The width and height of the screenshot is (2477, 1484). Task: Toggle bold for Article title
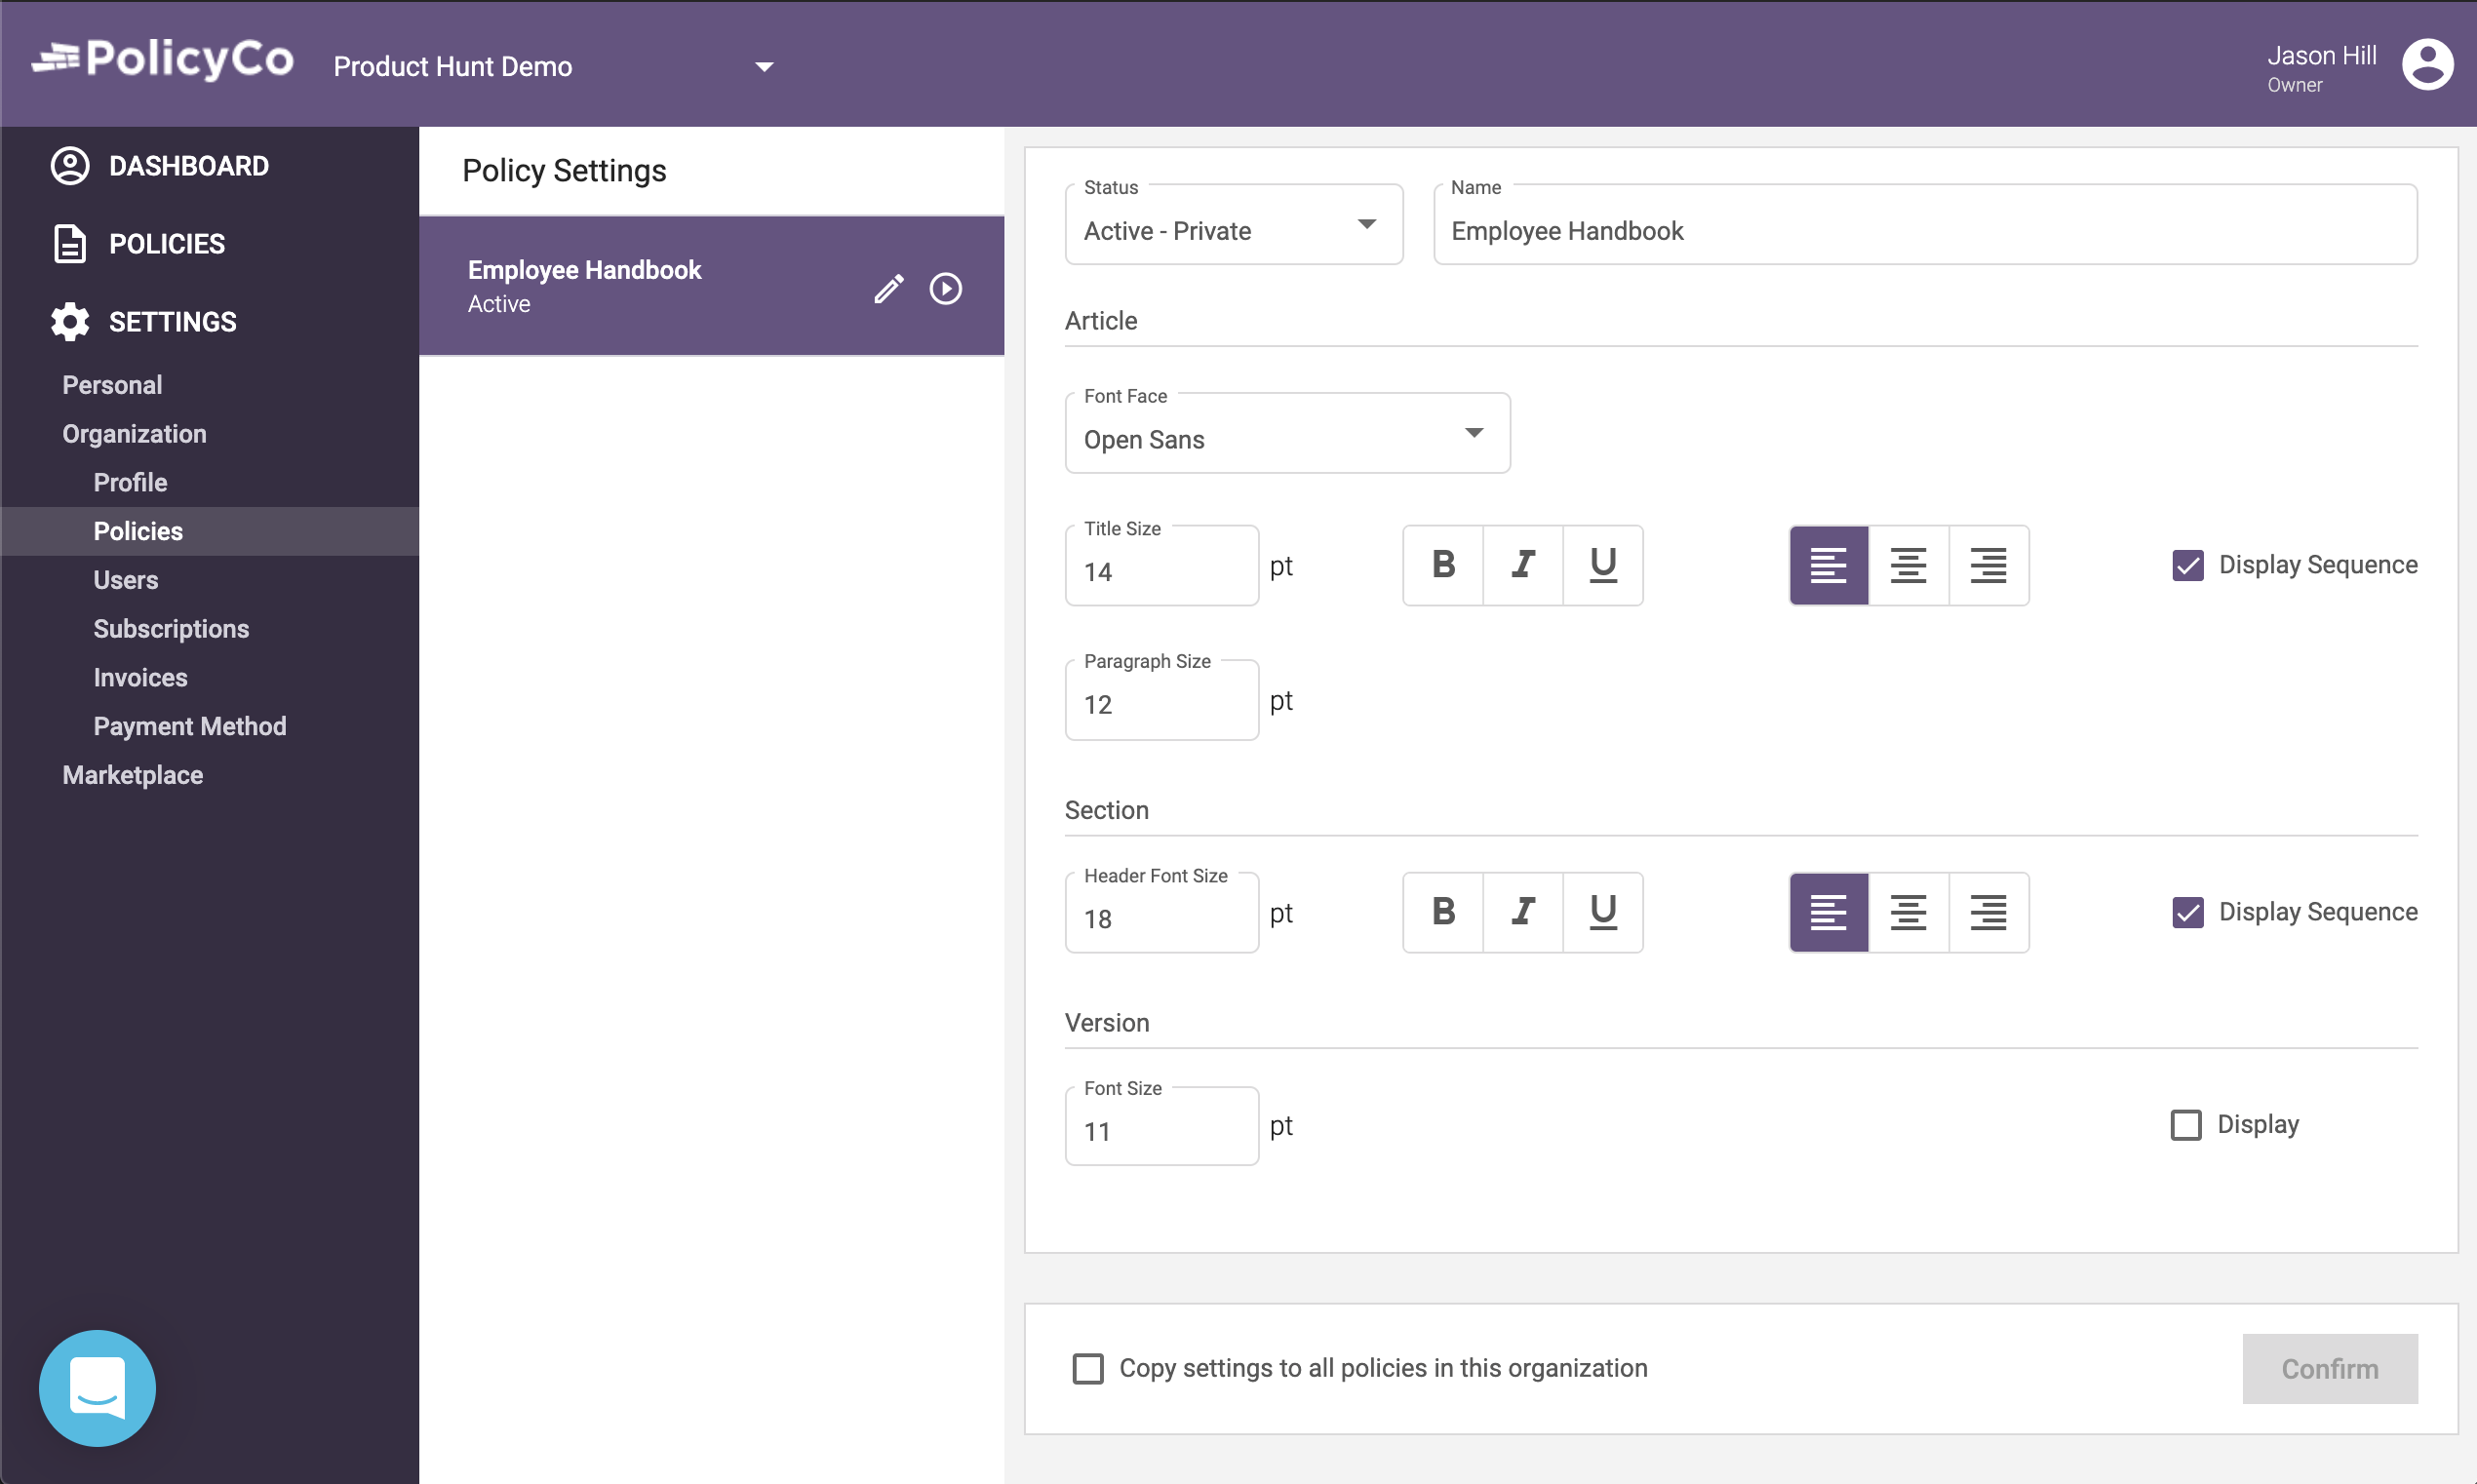pyautogui.click(x=1442, y=565)
